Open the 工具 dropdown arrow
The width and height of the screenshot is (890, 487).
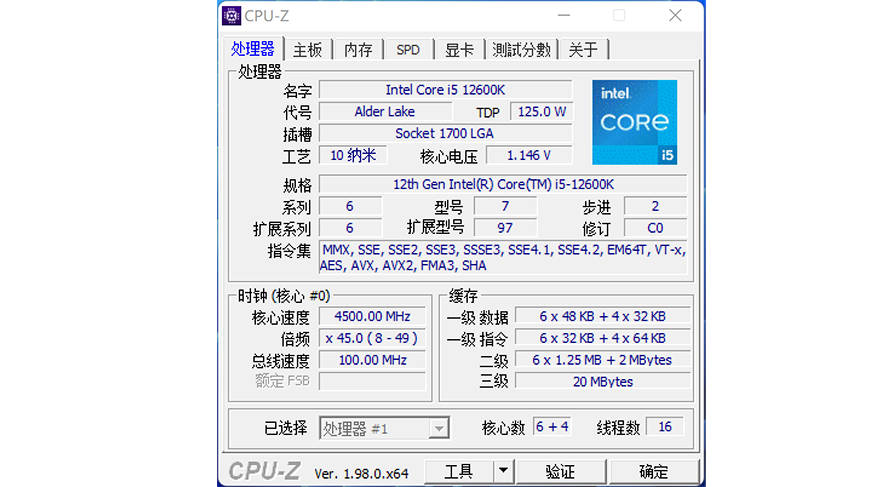(x=503, y=471)
